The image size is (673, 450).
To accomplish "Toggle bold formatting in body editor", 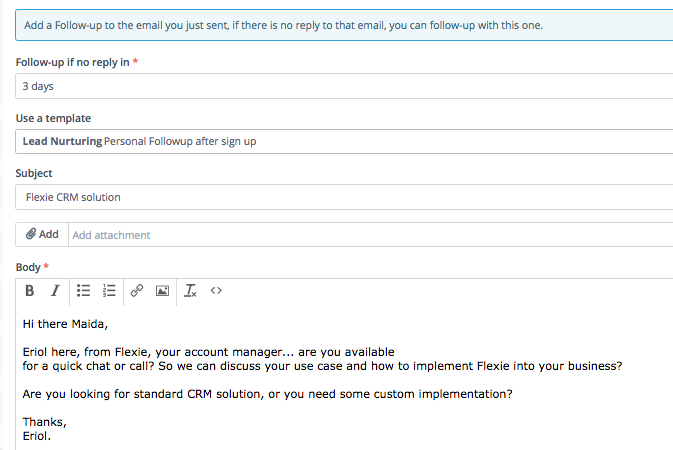I will click(30, 291).
